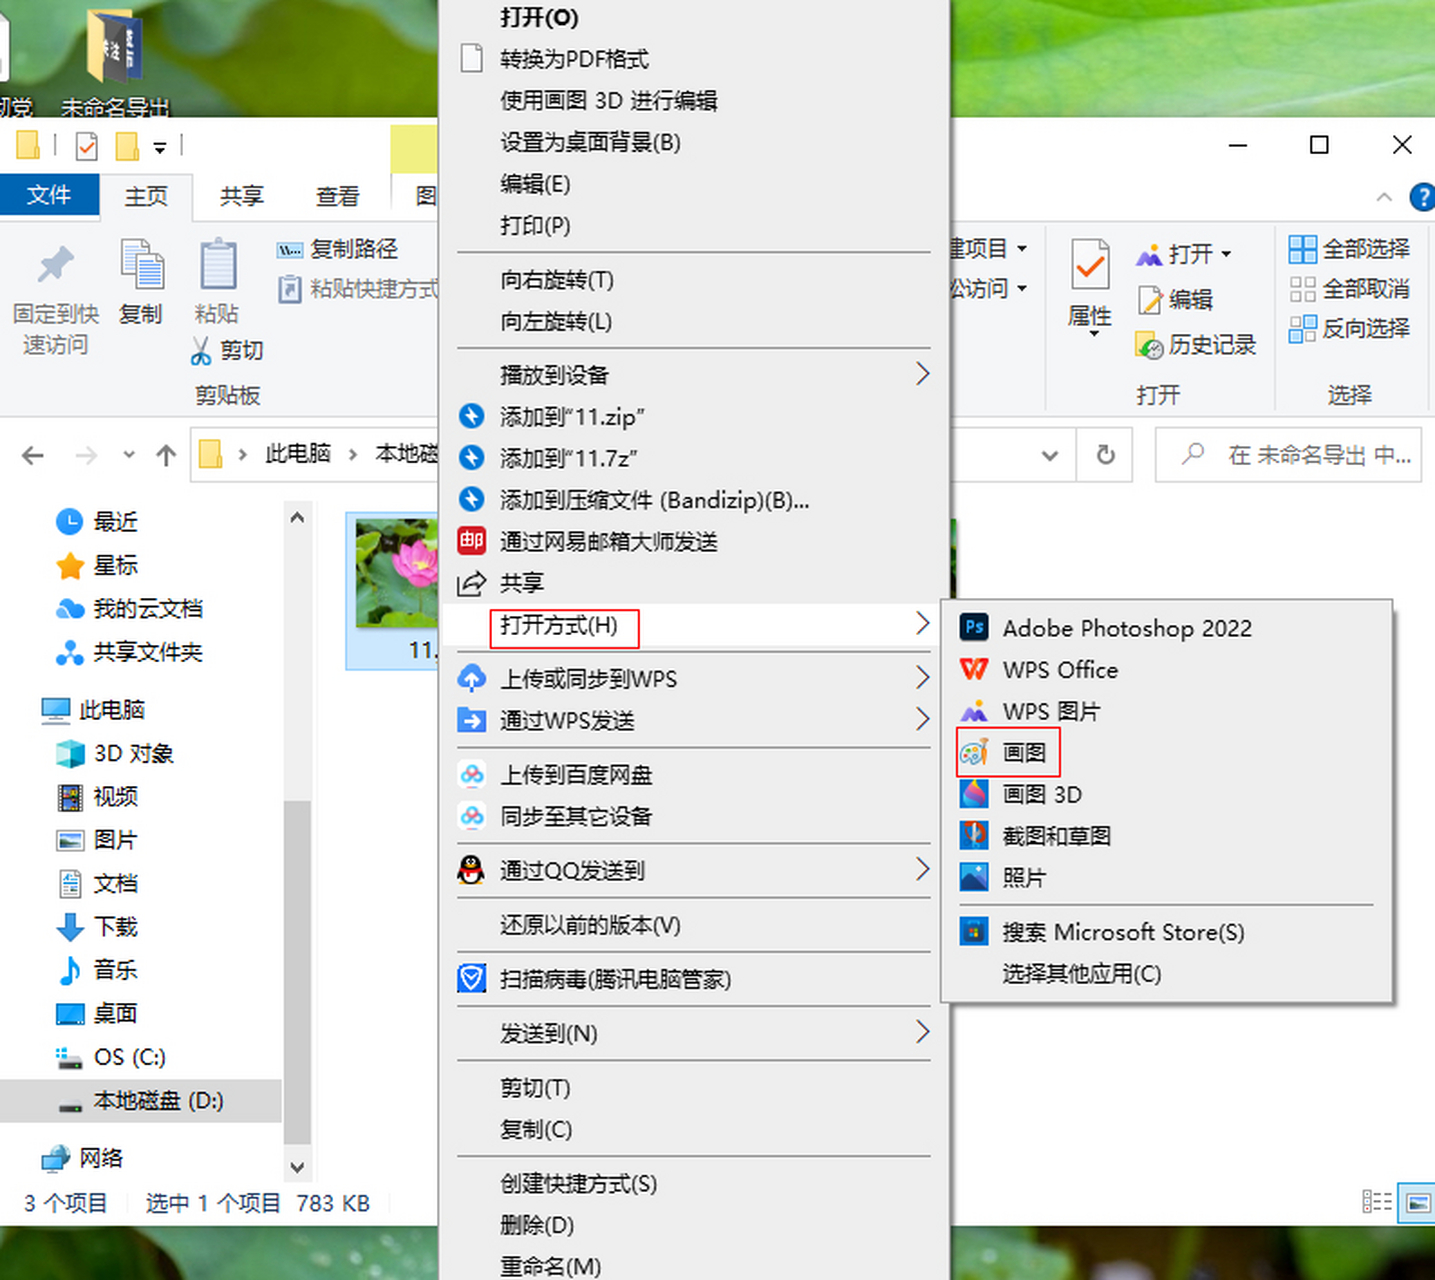This screenshot has width=1435, height=1280.
Task: Open address bar history dropdown
Action: coord(1050,455)
